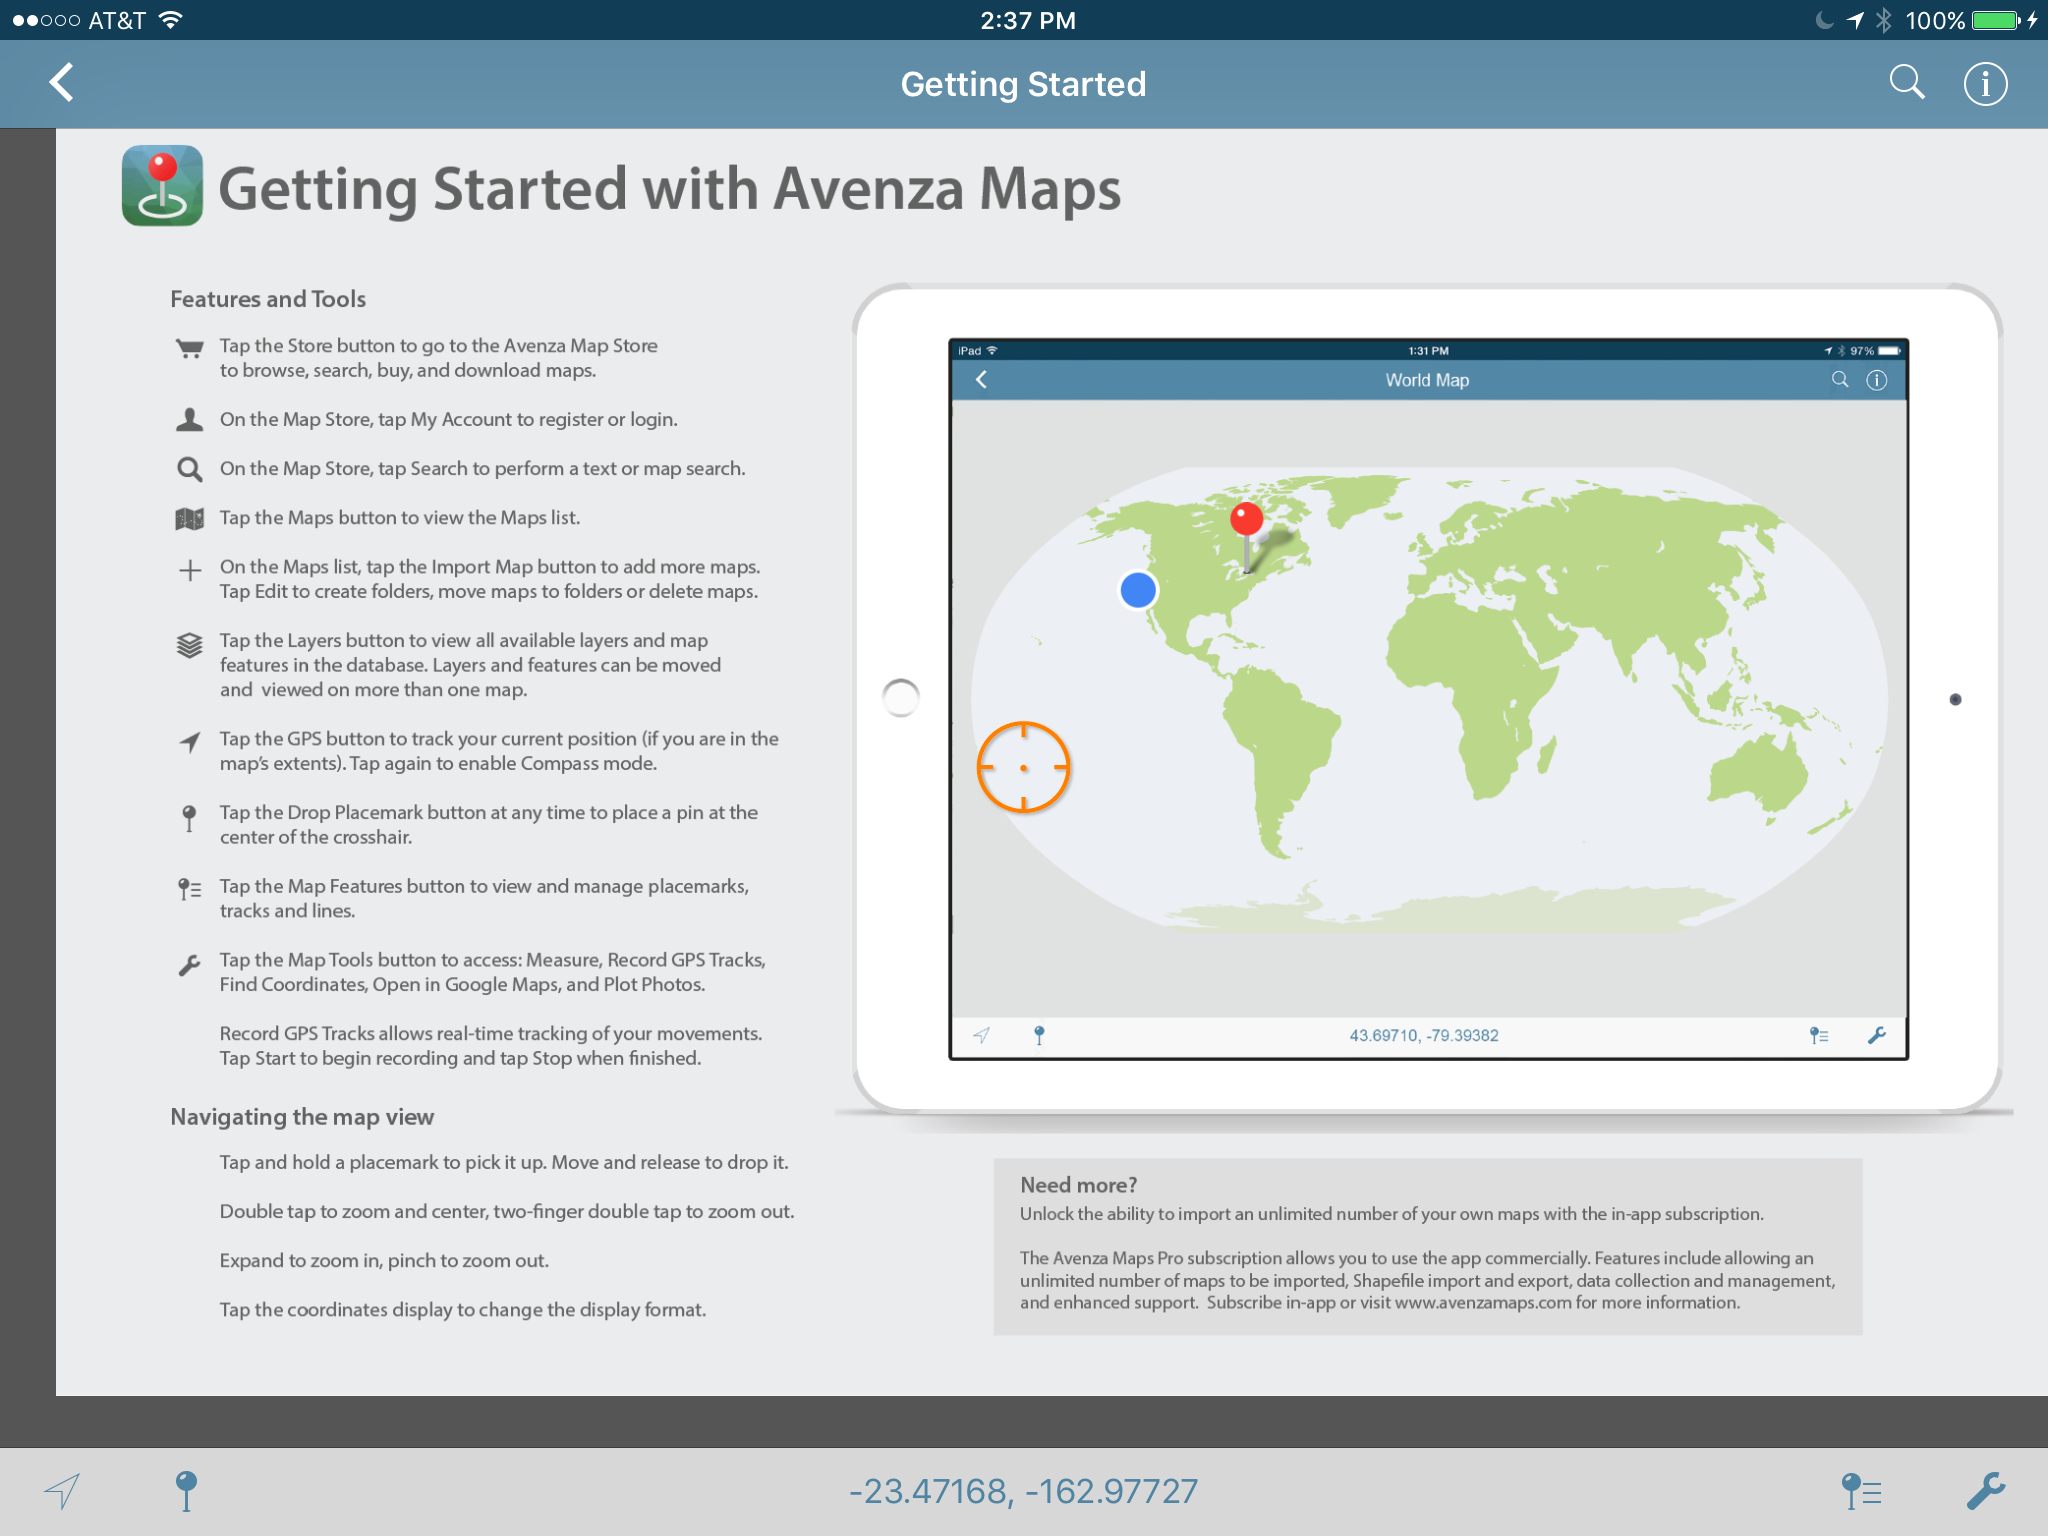2048x1536 pixels.
Task: Tap the Avenza Maps app logo
Action: pyautogui.click(x=162, y=186)
